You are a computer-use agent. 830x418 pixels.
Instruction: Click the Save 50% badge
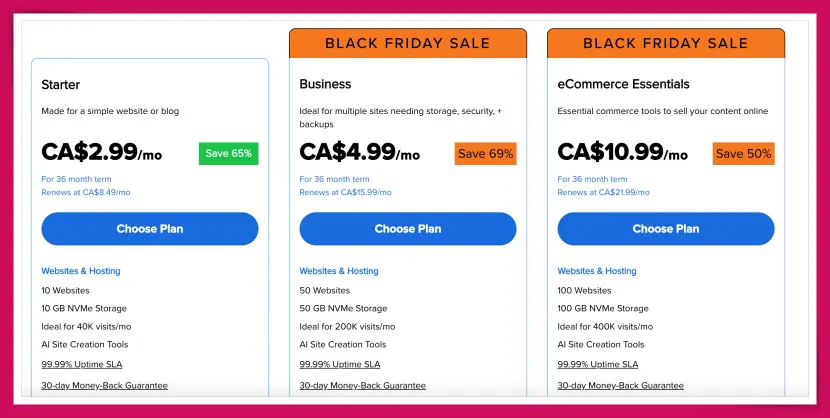tap(743, 153)
